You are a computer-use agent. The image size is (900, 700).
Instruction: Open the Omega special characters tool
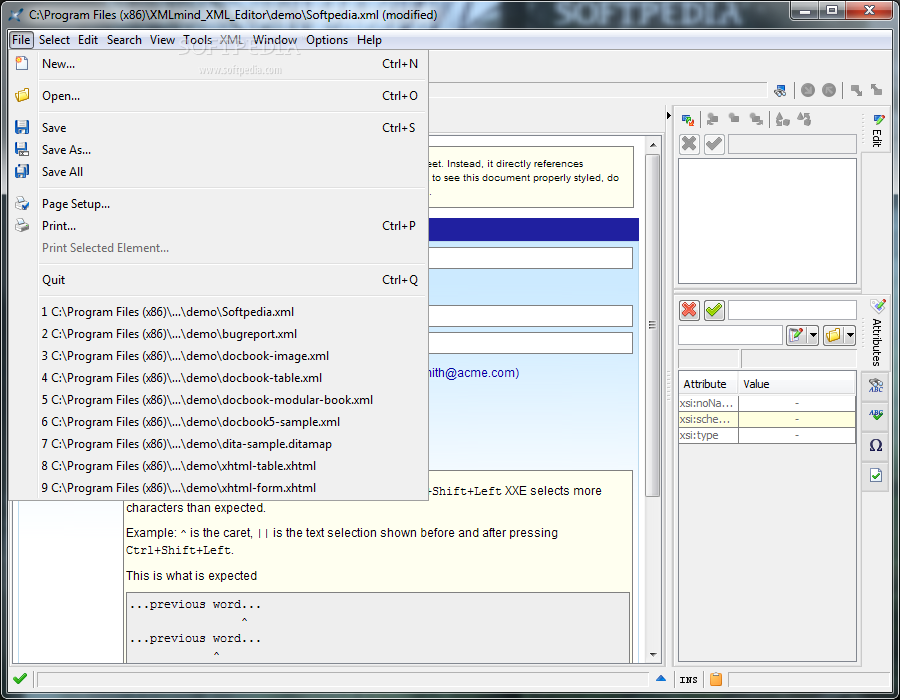(876, 445)
